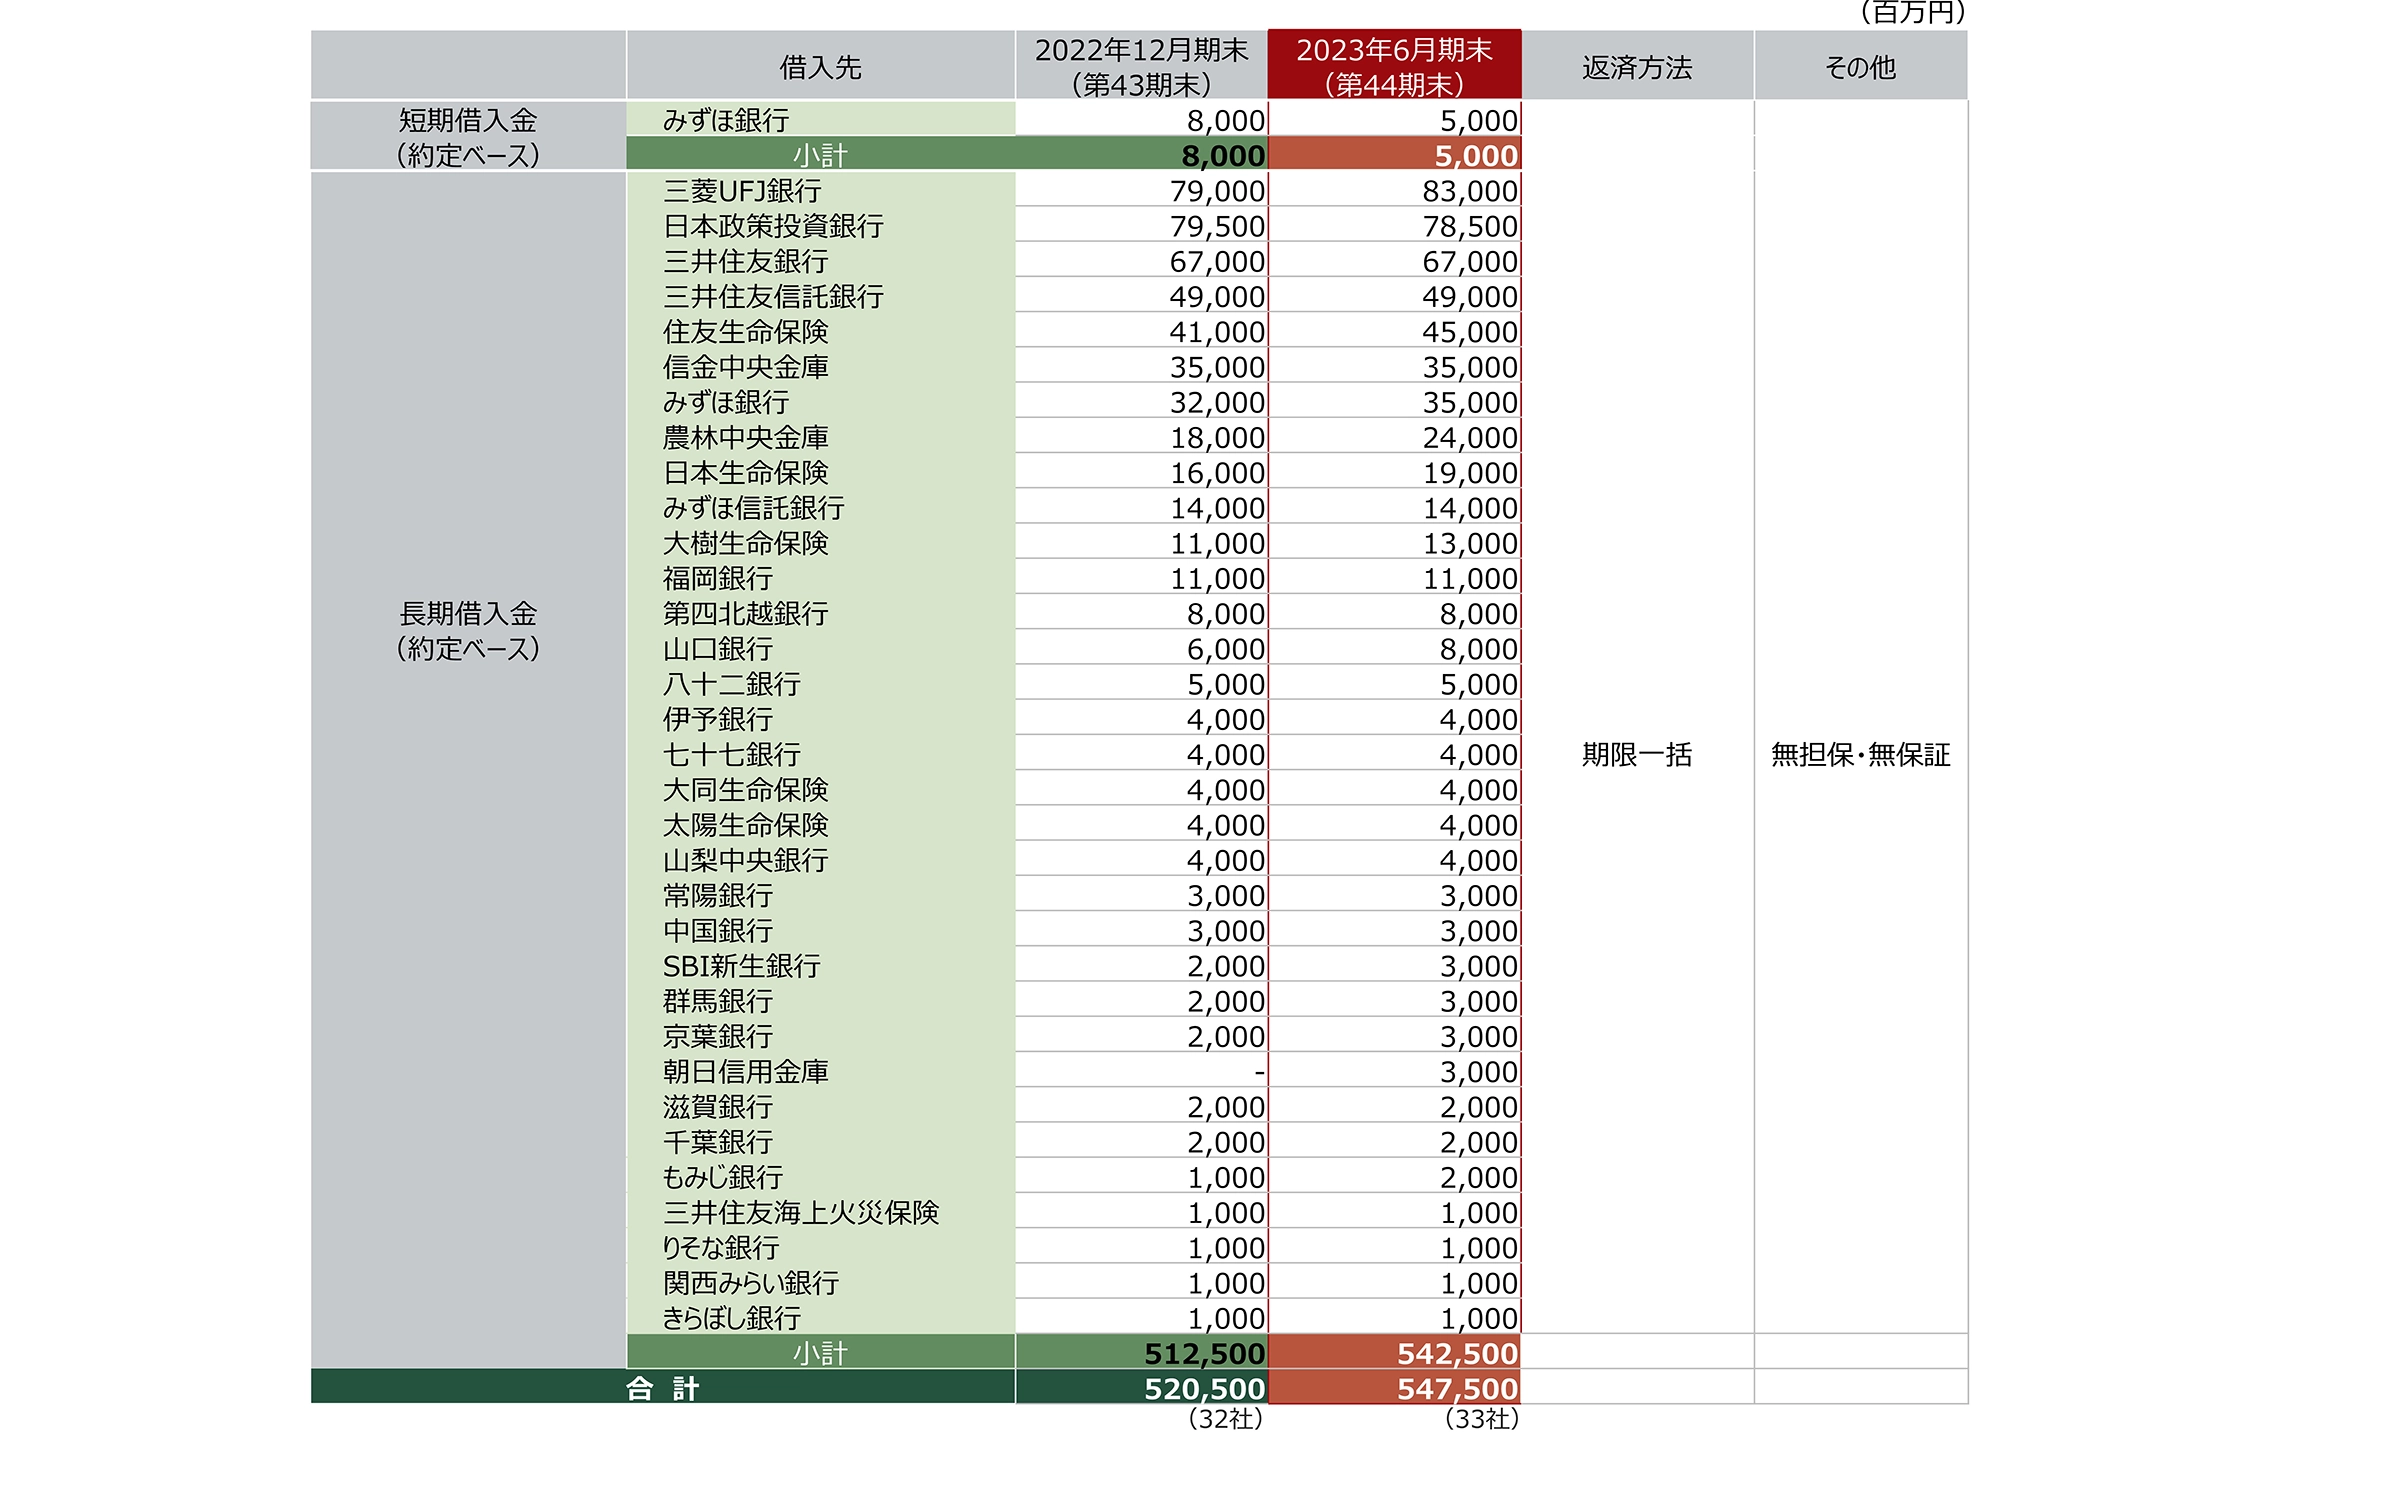This screenshot has height=1494, width=2400.
Task: Click the 三菱UFJ銀行 lender name
Action: click(742, 191)
